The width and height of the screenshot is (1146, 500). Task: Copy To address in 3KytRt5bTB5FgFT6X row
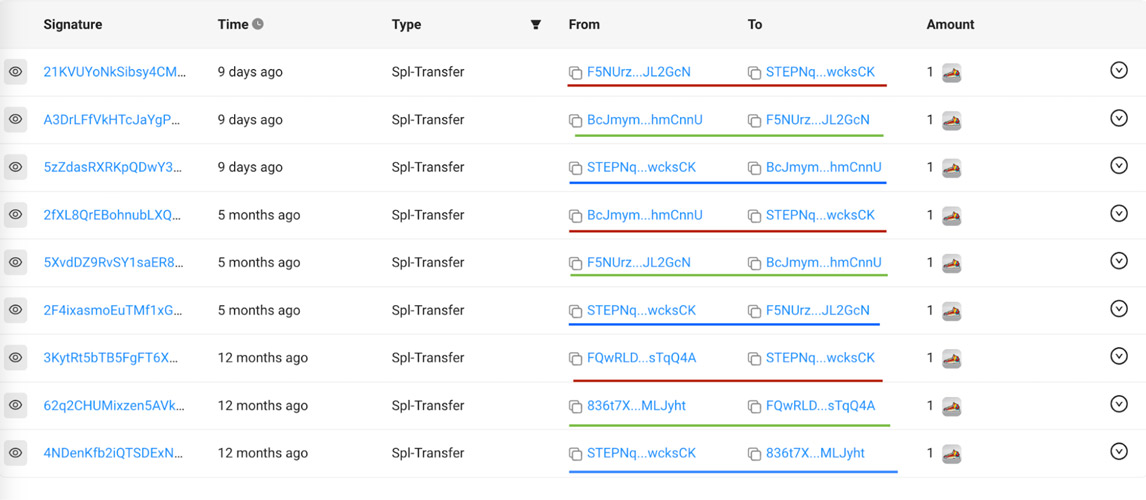[754, 359]
